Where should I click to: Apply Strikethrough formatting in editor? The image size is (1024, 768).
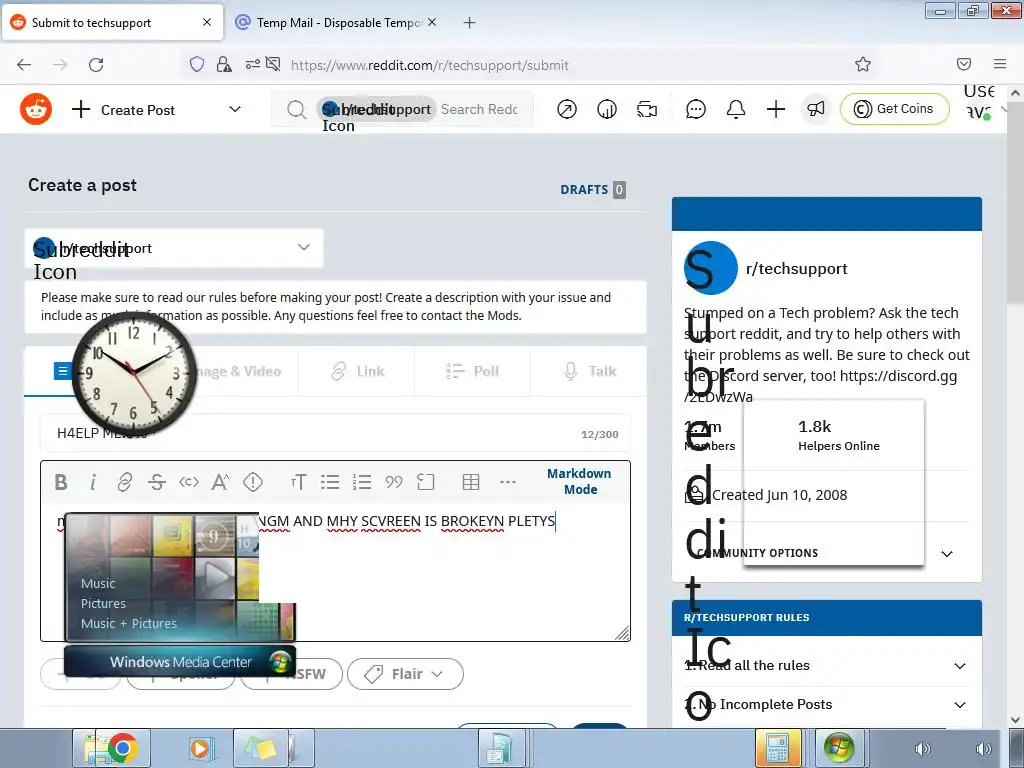click(x=157, y=482)
